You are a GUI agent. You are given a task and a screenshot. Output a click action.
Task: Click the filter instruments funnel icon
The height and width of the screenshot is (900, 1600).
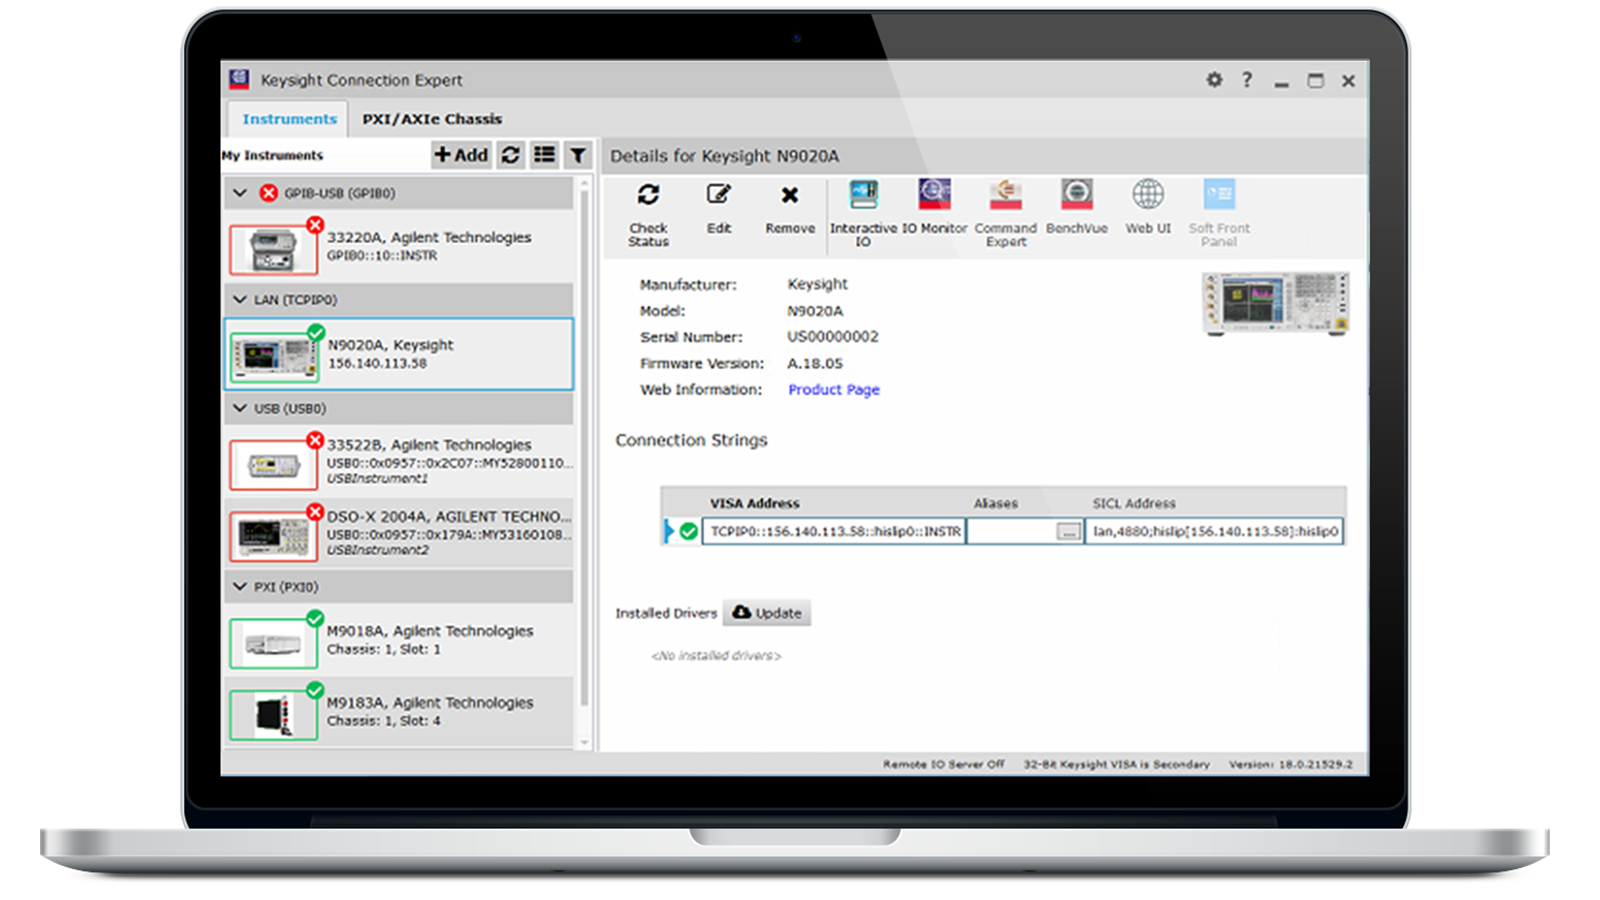(x=578, y=155)
